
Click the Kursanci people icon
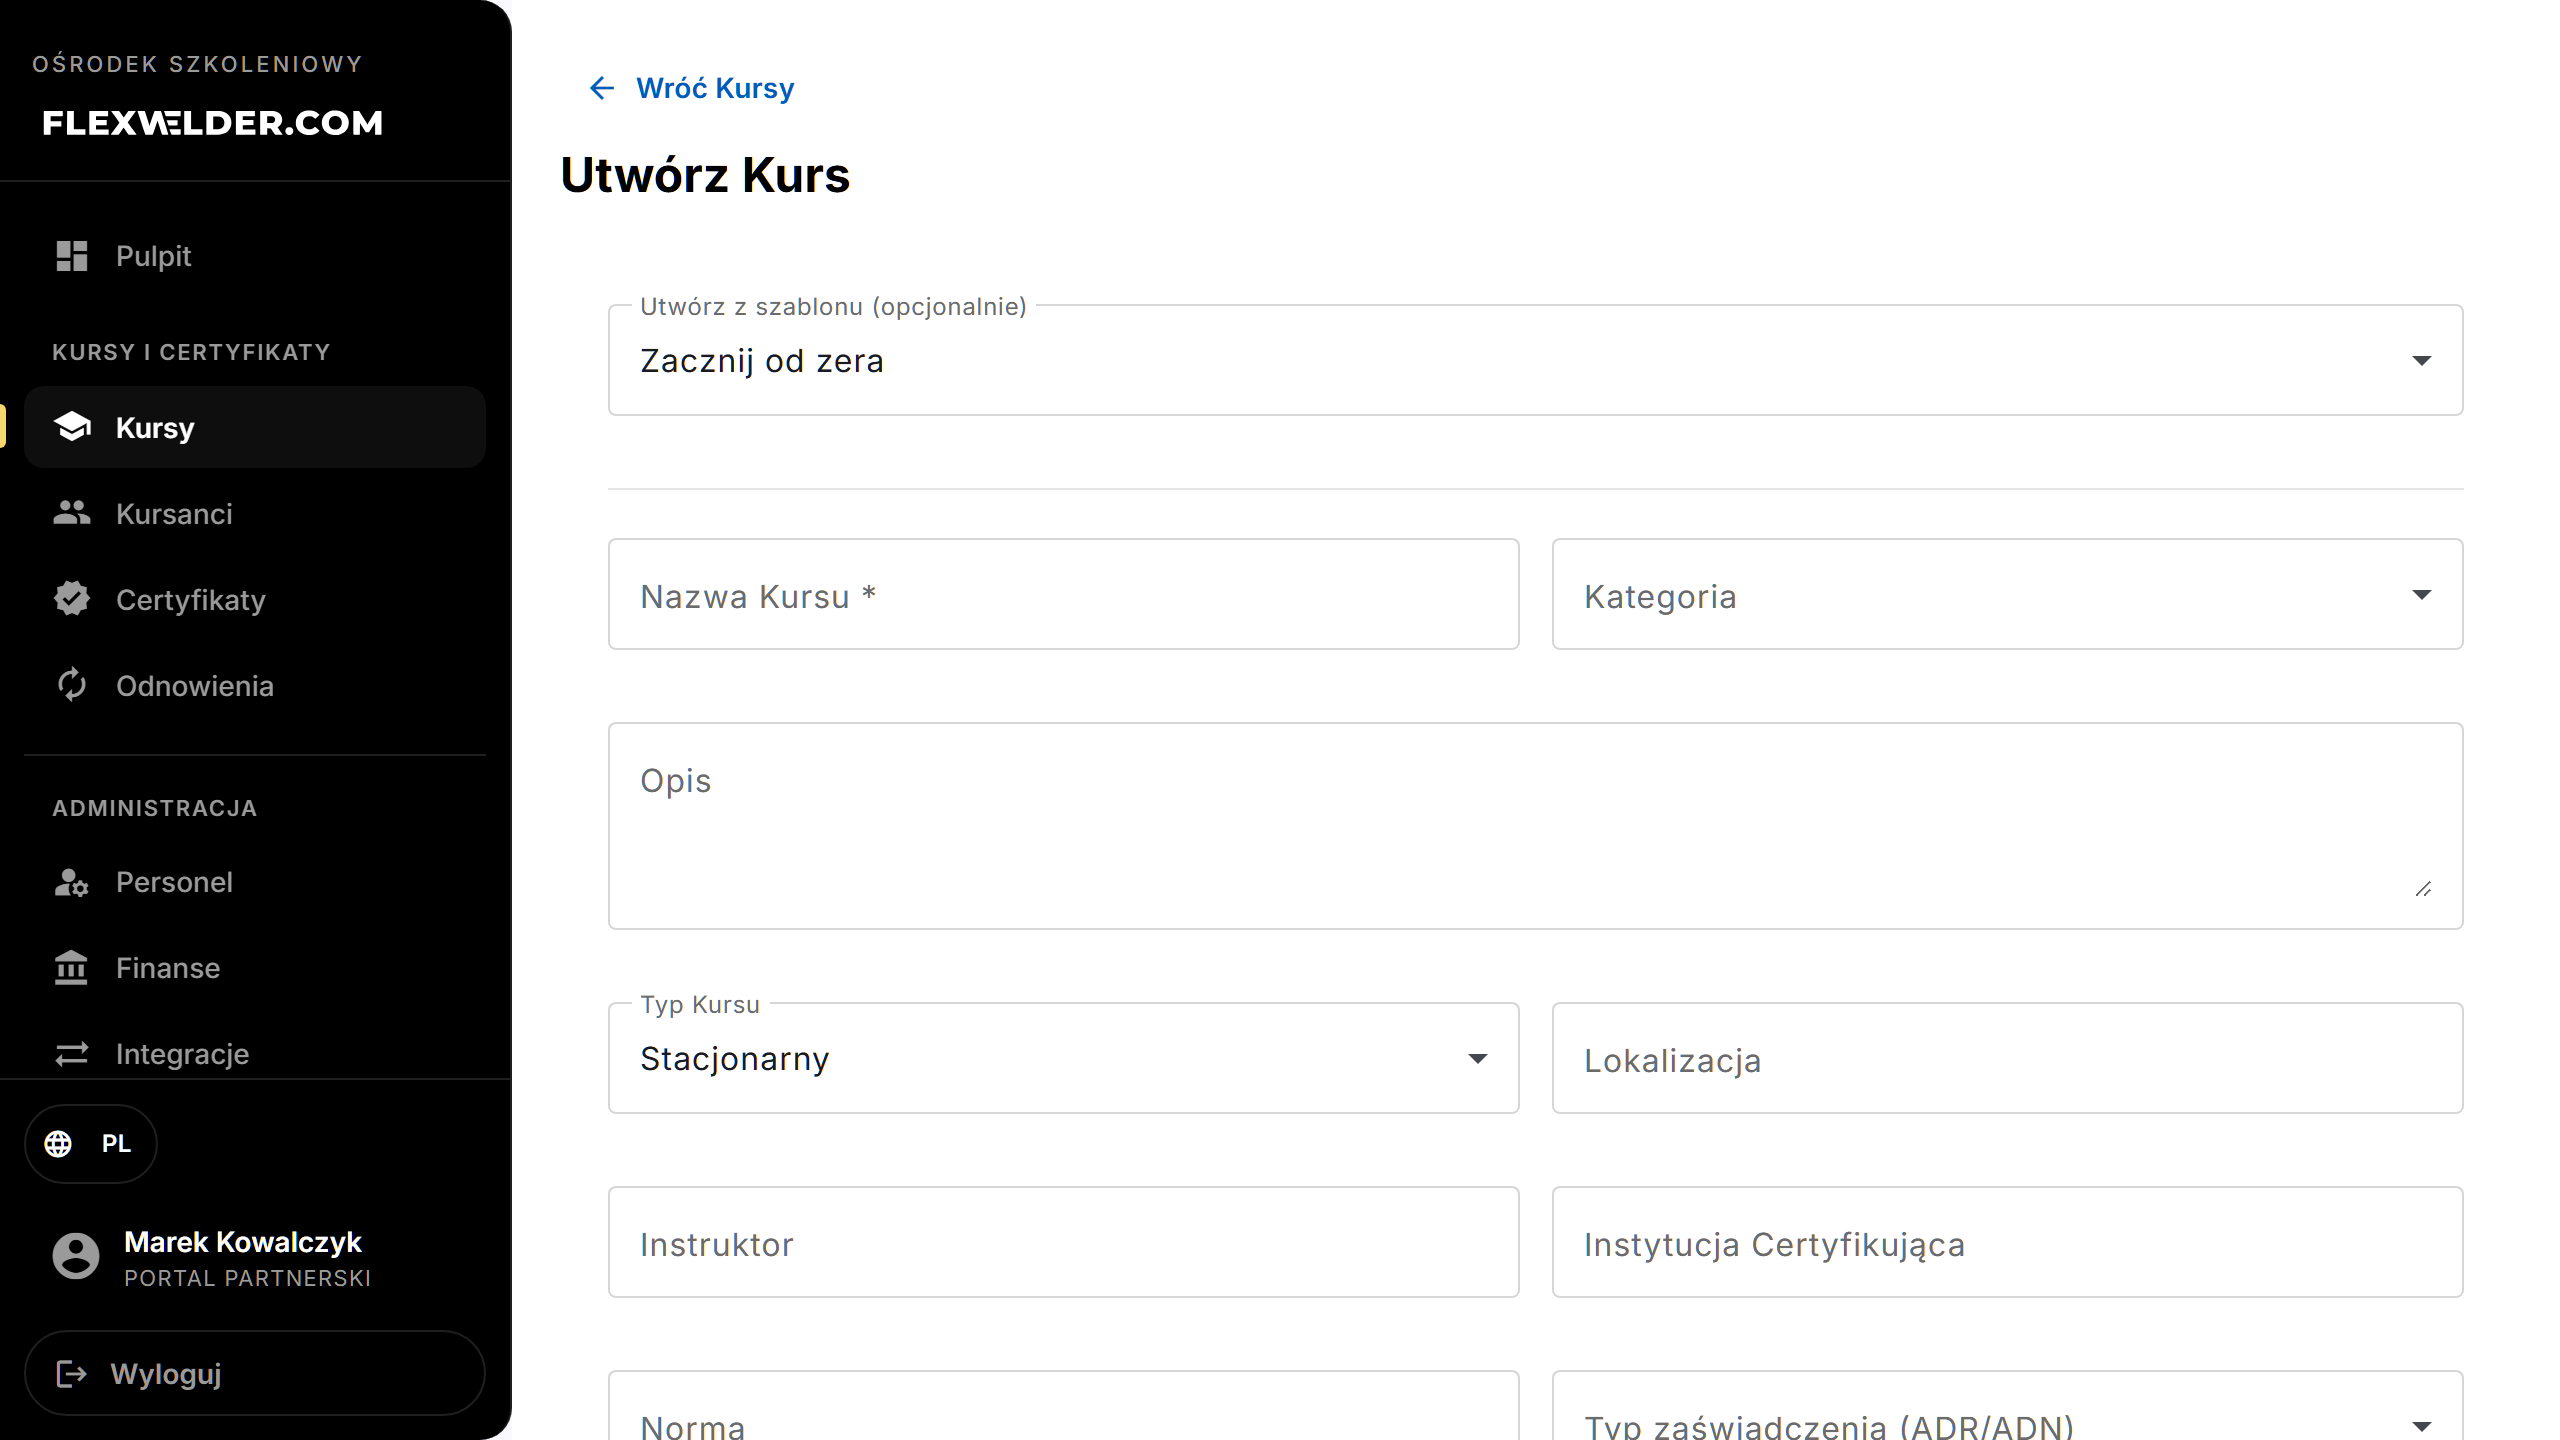pyautogui.click(x=72, y=513)
